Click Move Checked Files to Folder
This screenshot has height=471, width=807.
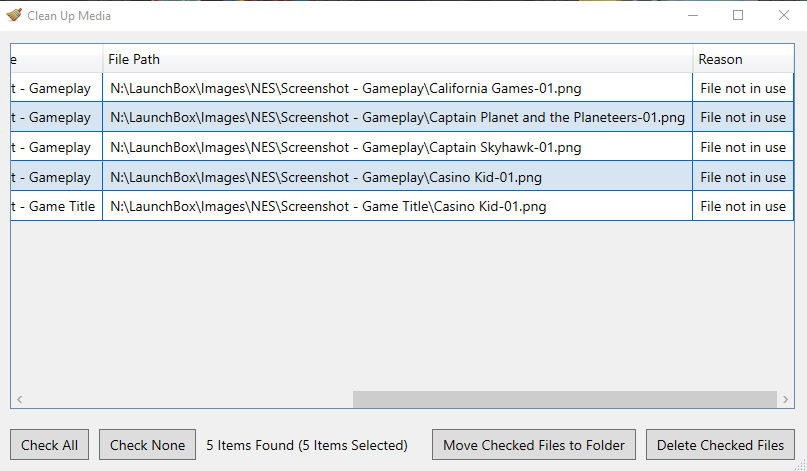[x=534, y=445]
